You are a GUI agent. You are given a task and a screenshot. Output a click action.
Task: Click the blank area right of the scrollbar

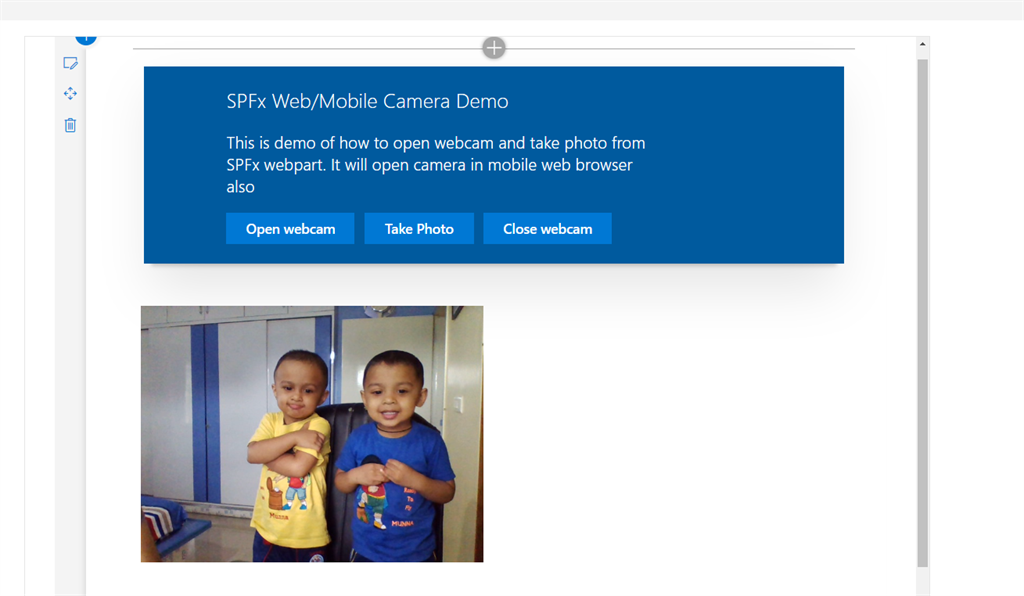(977, 300)
